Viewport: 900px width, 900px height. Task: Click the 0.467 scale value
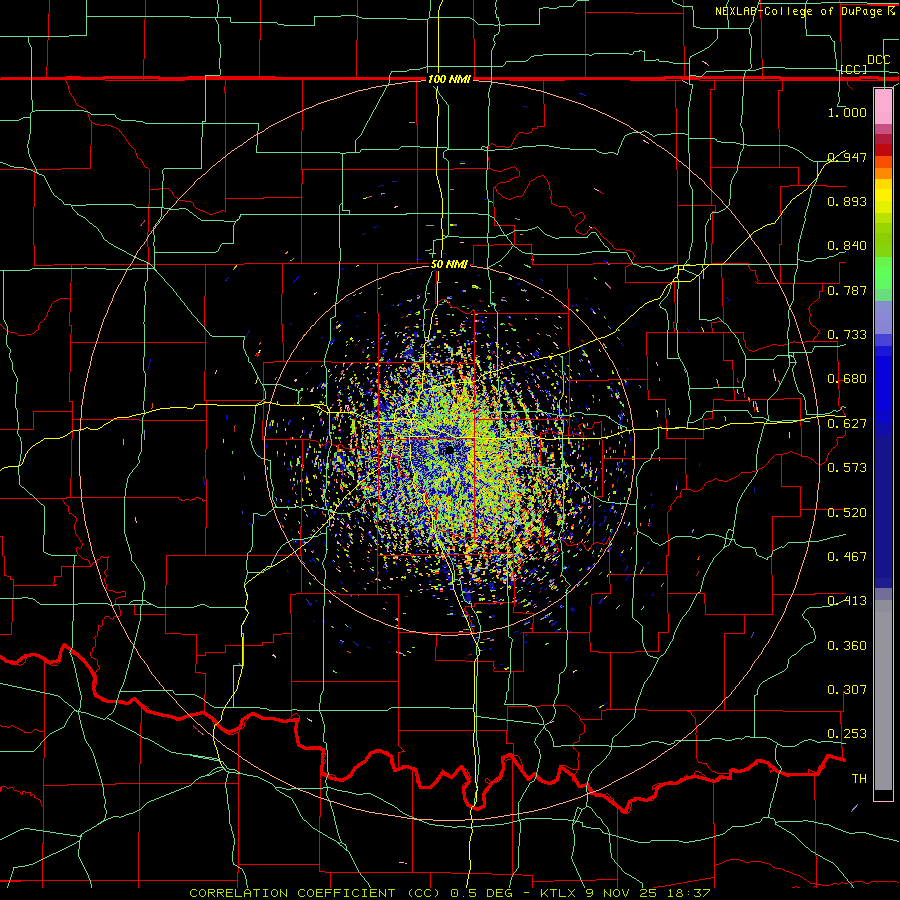click(x=847, y=557)
